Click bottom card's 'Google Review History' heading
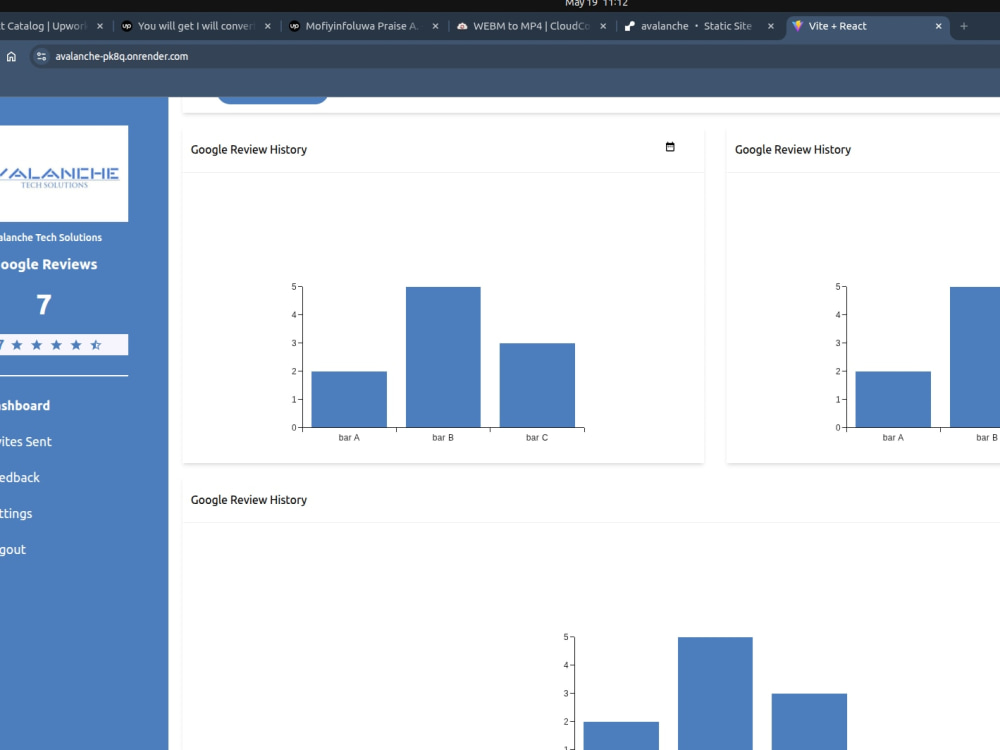1000x750 pixels. click(249, 500)
